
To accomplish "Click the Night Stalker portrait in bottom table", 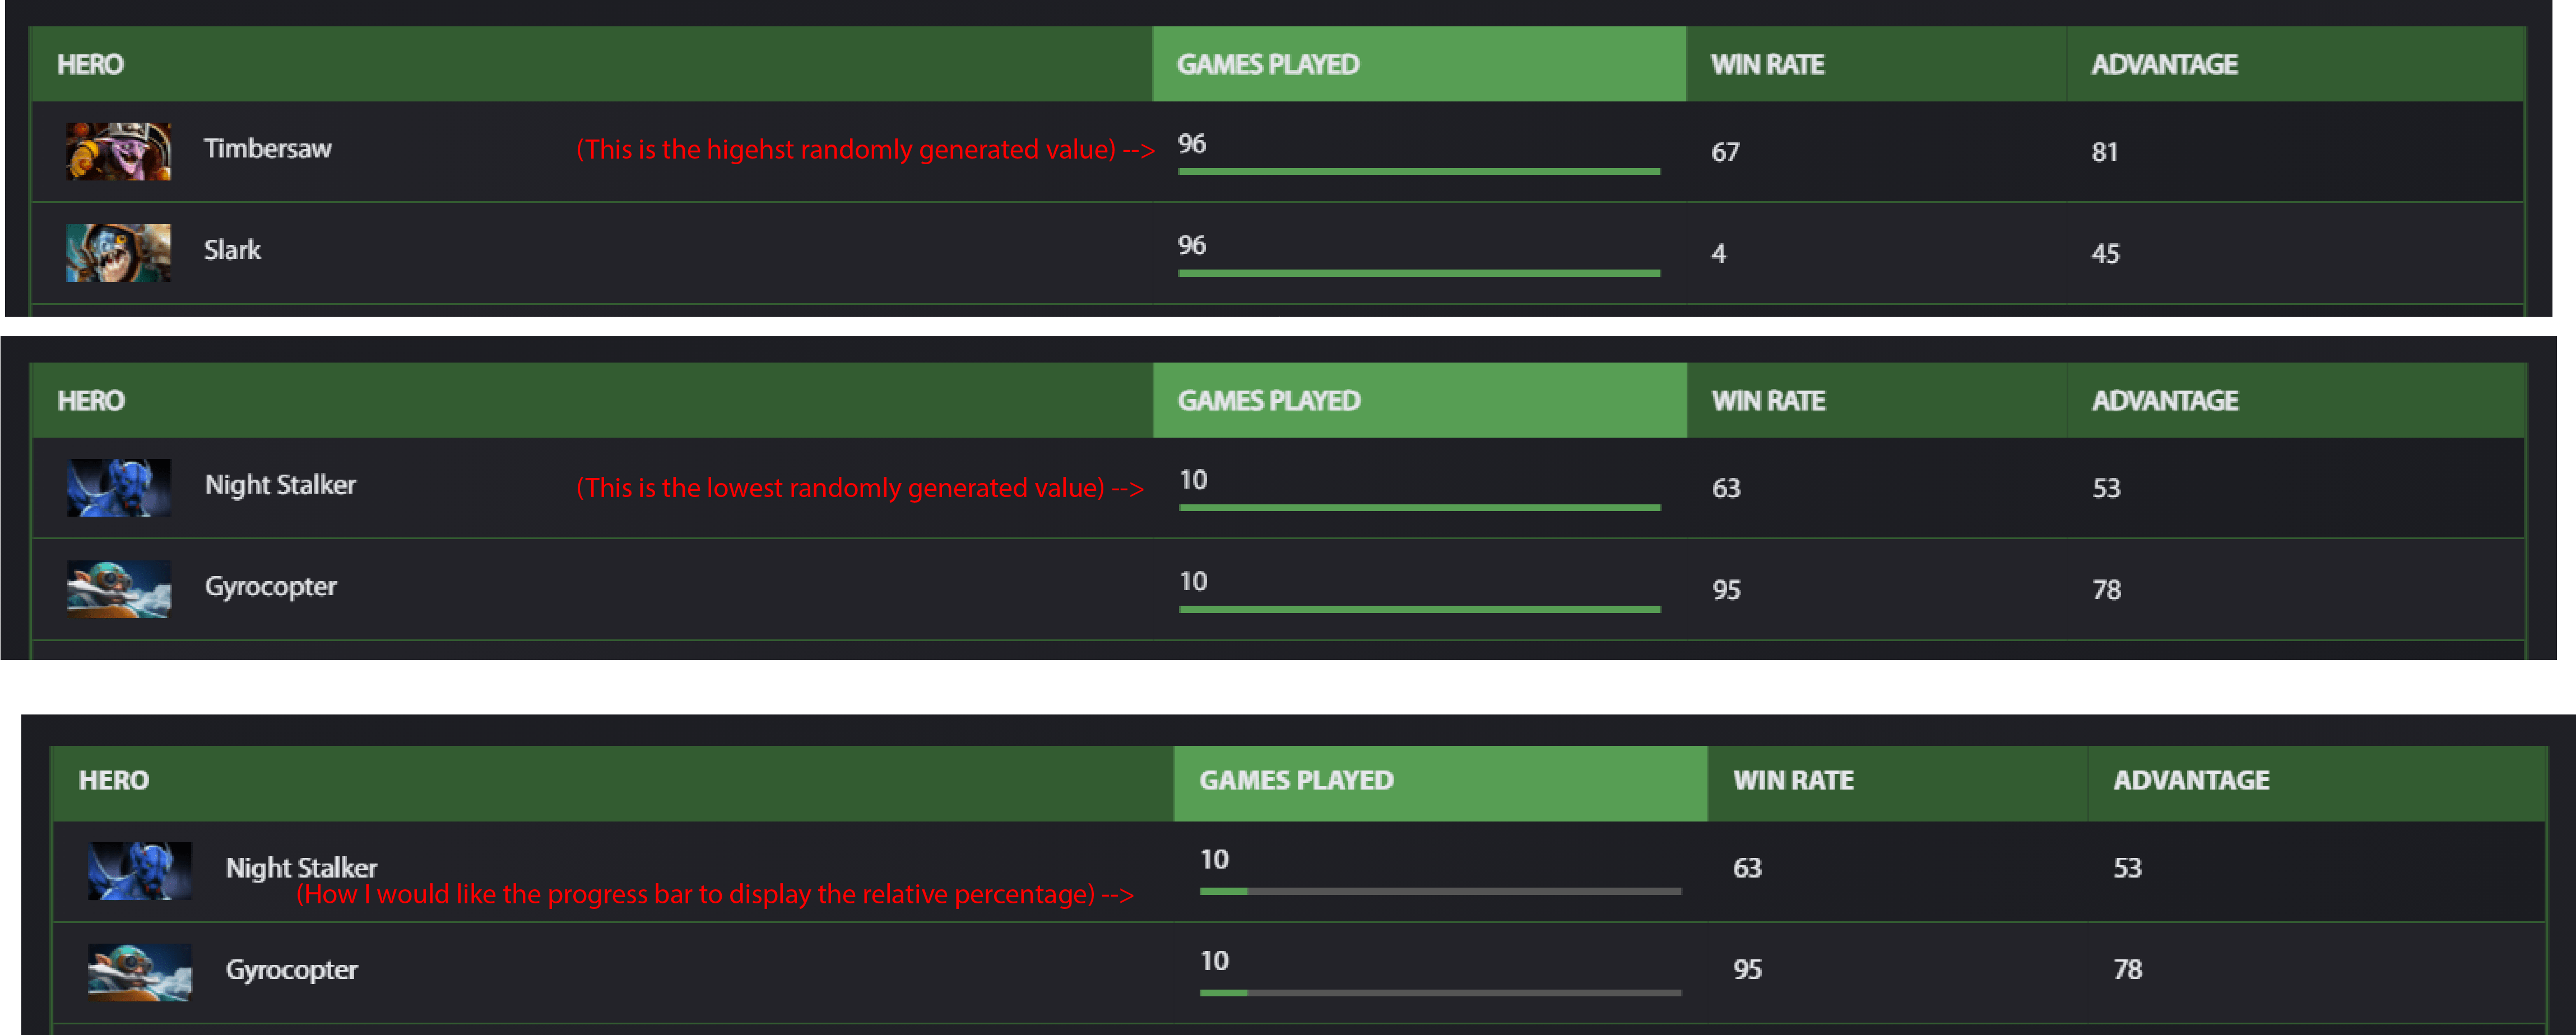I will click(140, 871).
